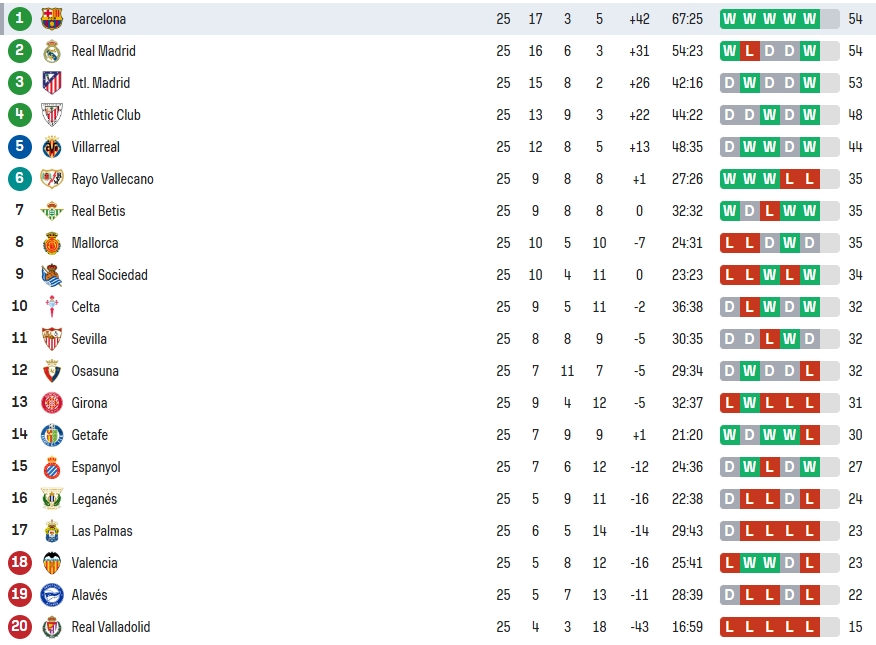Open the Rayo Vallecano team link
The width and height of the screenshot is (876, 645).
(x=112, y=179)
